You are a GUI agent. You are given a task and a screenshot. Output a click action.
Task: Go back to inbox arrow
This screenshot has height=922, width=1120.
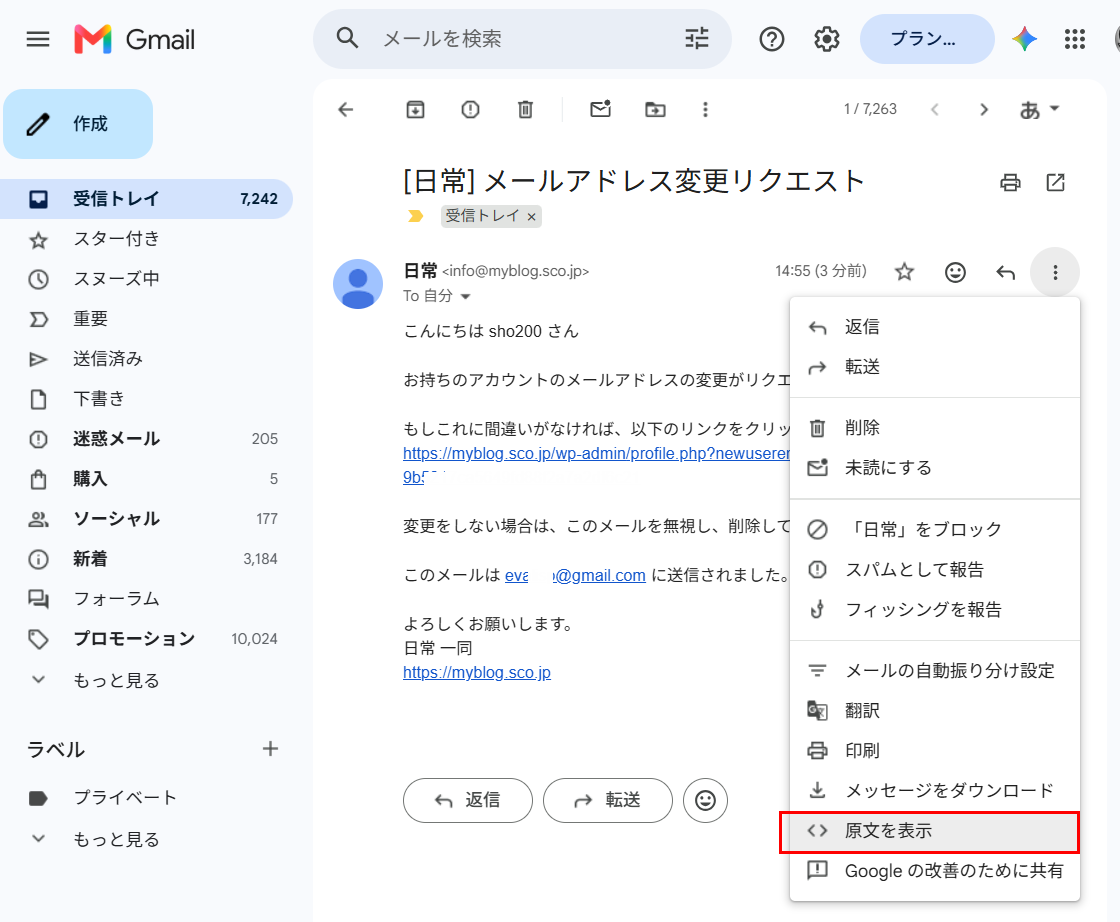346,109
